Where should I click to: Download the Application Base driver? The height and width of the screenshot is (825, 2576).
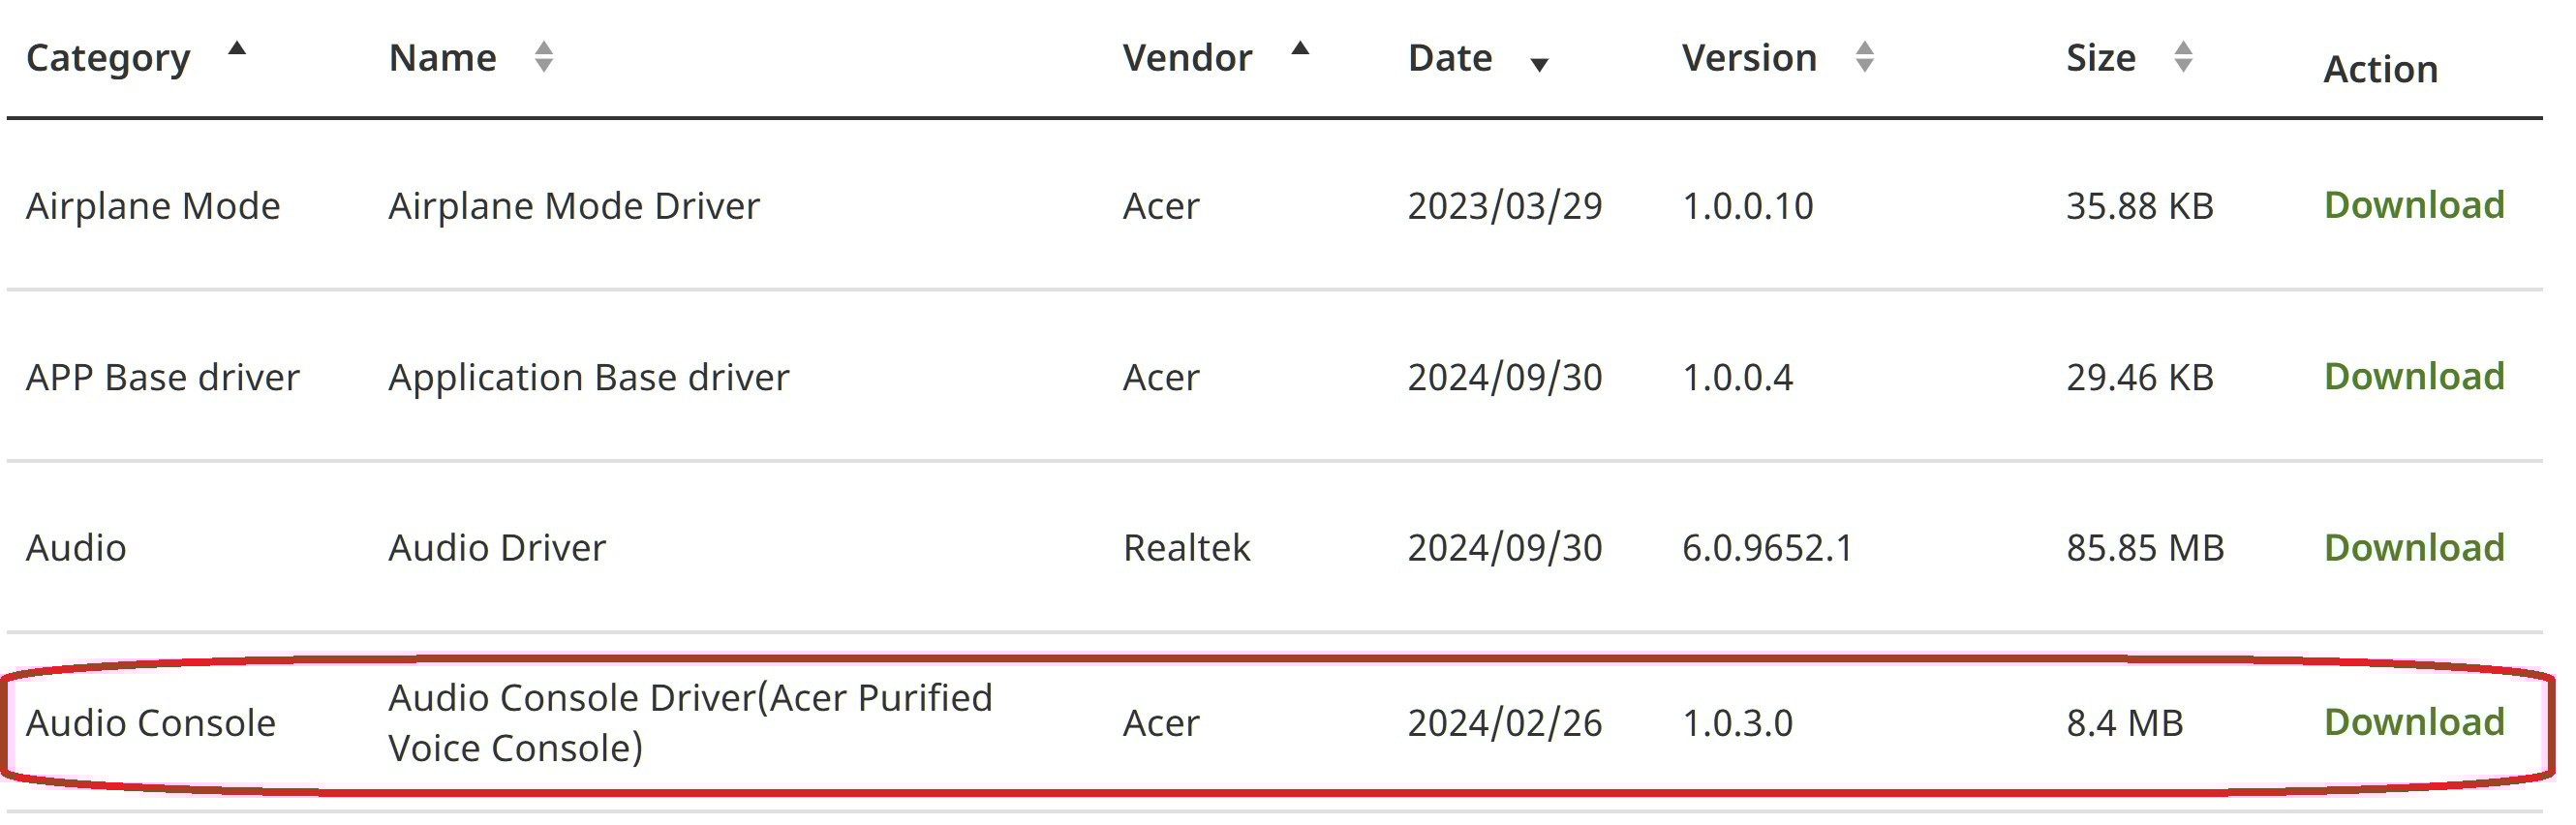(x=2414, y=377)
